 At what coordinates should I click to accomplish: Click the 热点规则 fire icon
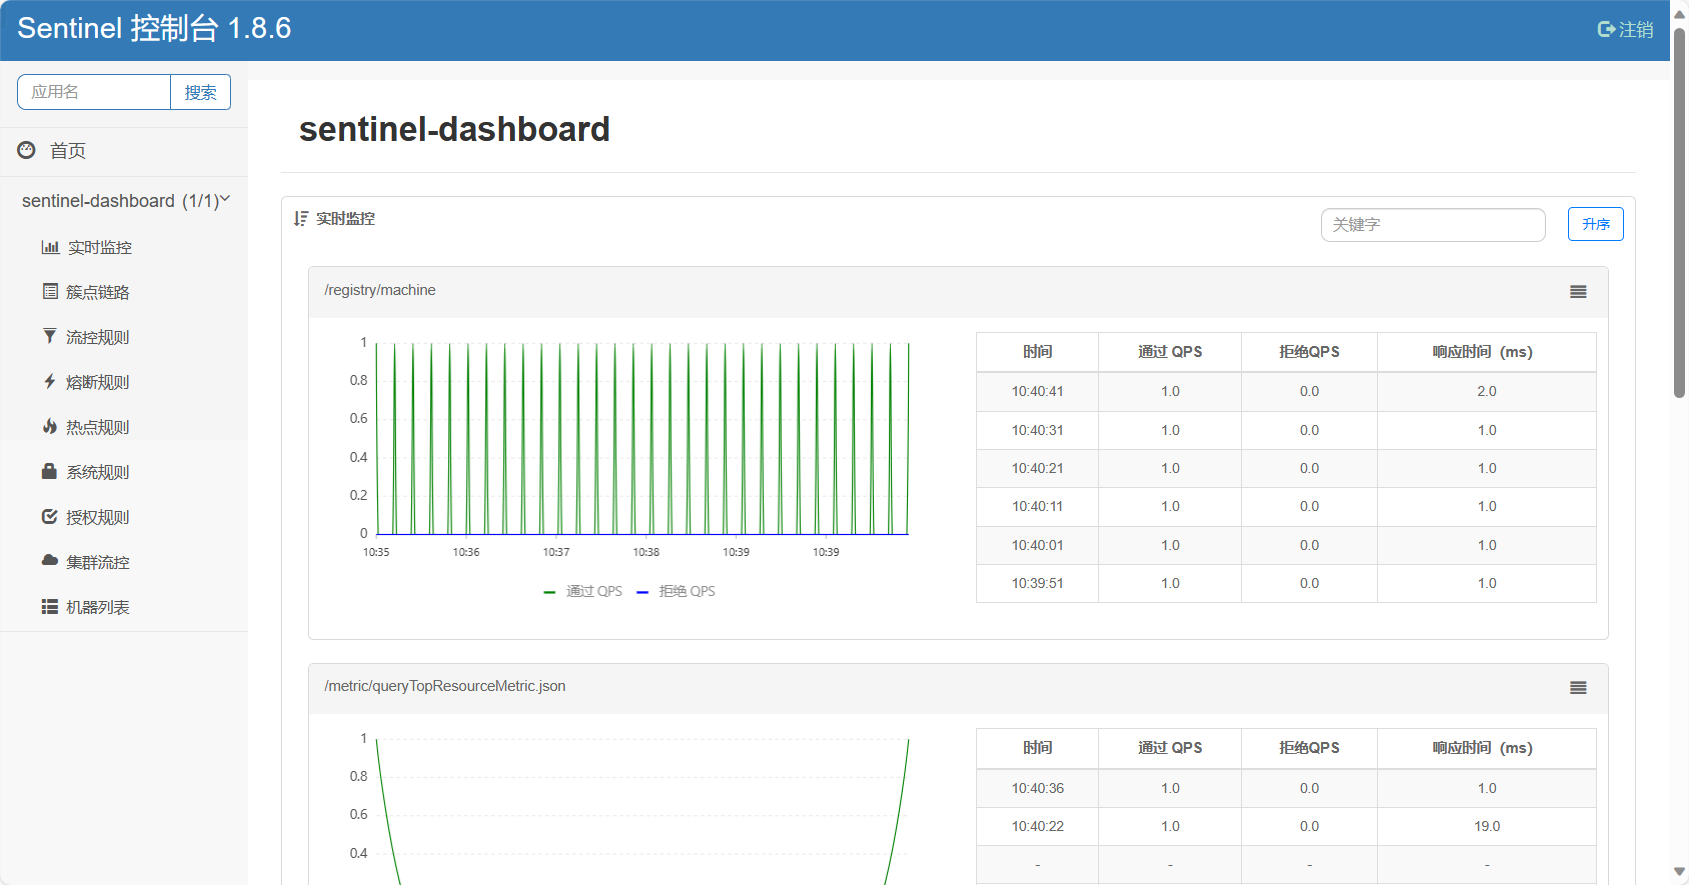[50, 427]
